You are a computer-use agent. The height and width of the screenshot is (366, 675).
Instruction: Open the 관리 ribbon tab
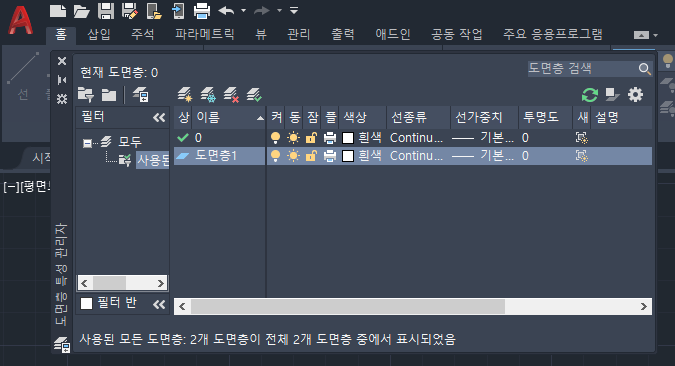[299, 34]
